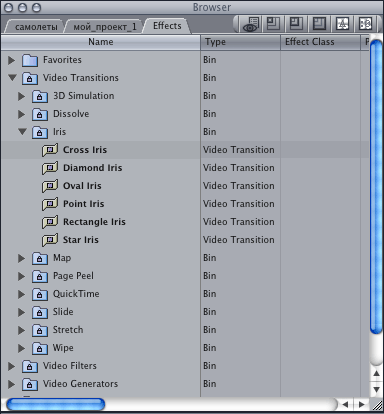384x414 pixels.
Task: Collapse the Iris bin
Action: click(22, 132)
